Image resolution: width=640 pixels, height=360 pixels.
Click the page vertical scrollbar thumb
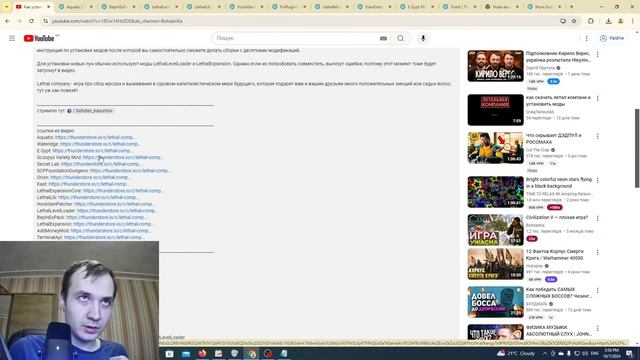pos(637,148)
